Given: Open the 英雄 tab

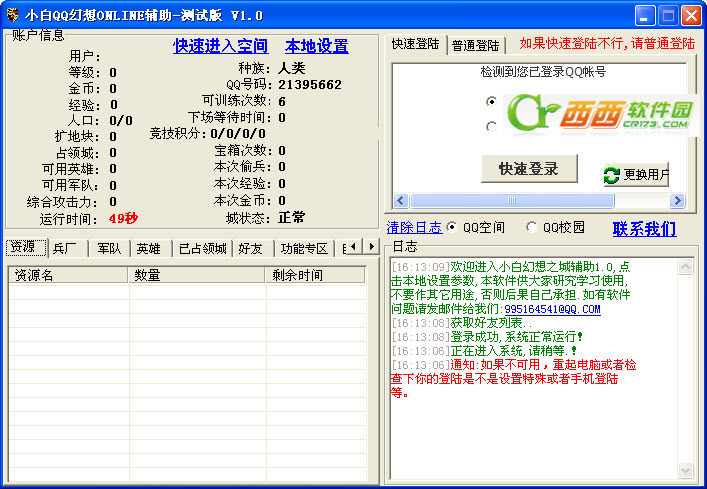Looking at the screenshot, I should click(151, 248).
